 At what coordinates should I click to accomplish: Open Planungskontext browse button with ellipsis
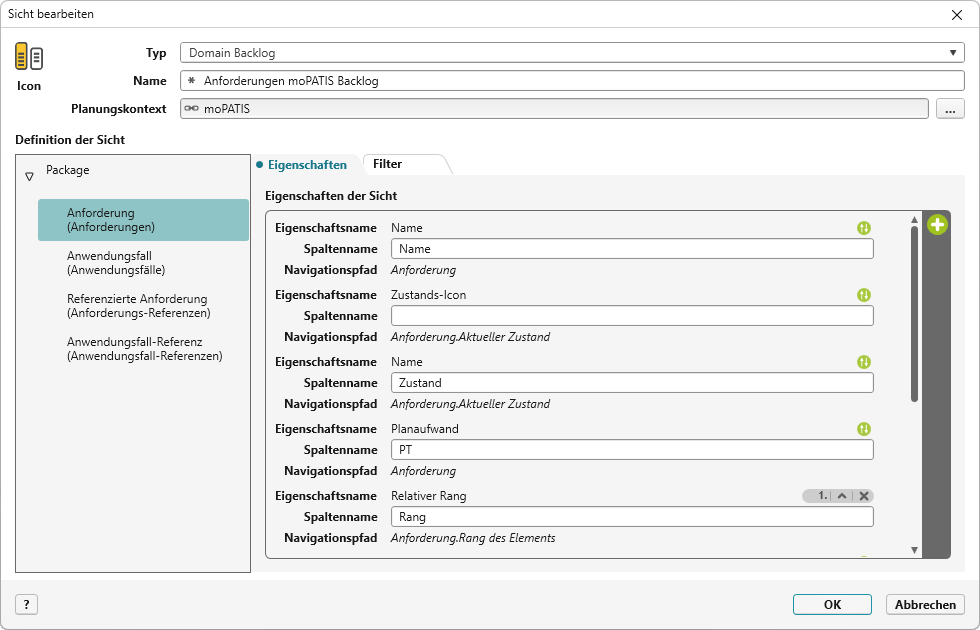pyautogui.click(x=949, y=109)
